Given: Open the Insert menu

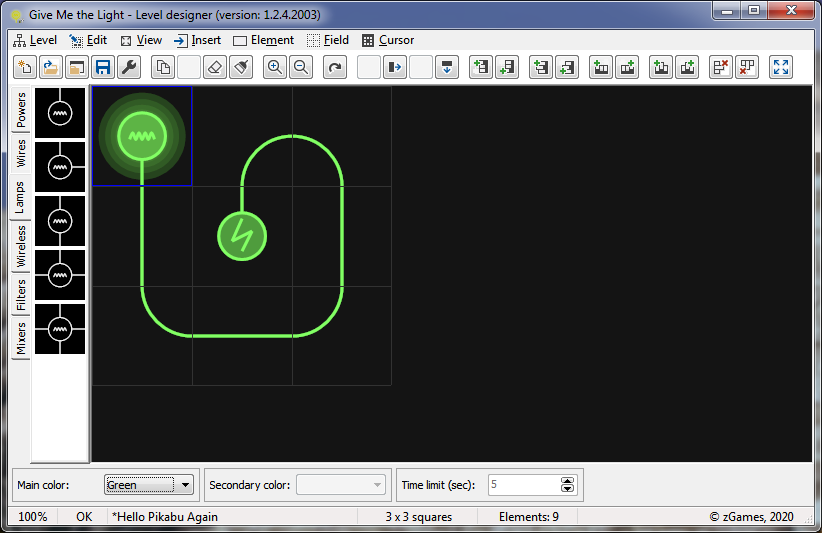Looking at the screenshot, I should (198, 40).
